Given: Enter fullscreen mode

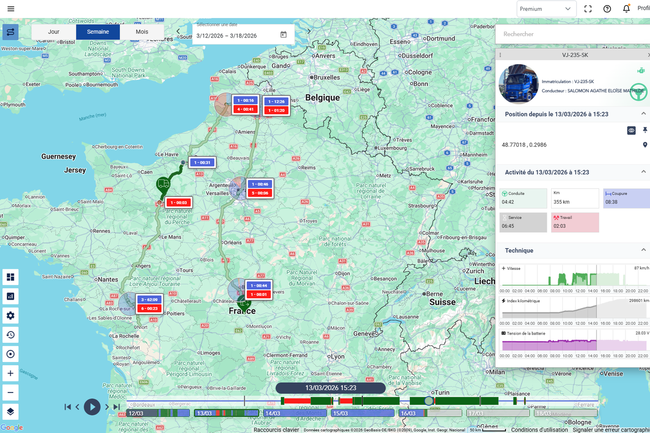Looking at the screenshot, I should click(x=588, y=9).
